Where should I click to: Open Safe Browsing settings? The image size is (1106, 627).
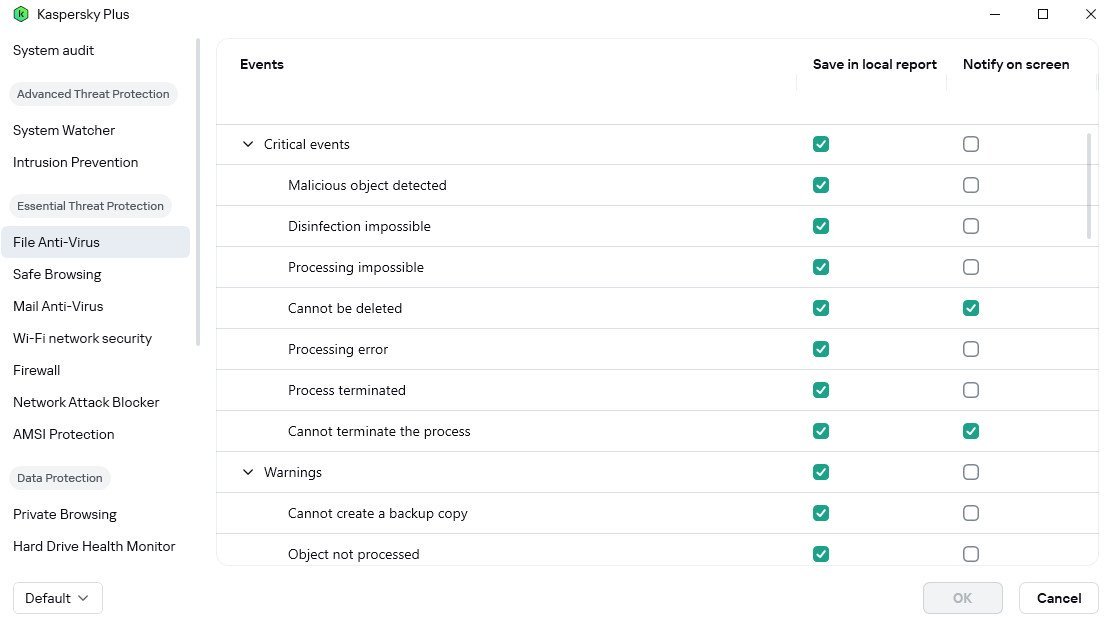pyautogui.click(x=57, y=274)
